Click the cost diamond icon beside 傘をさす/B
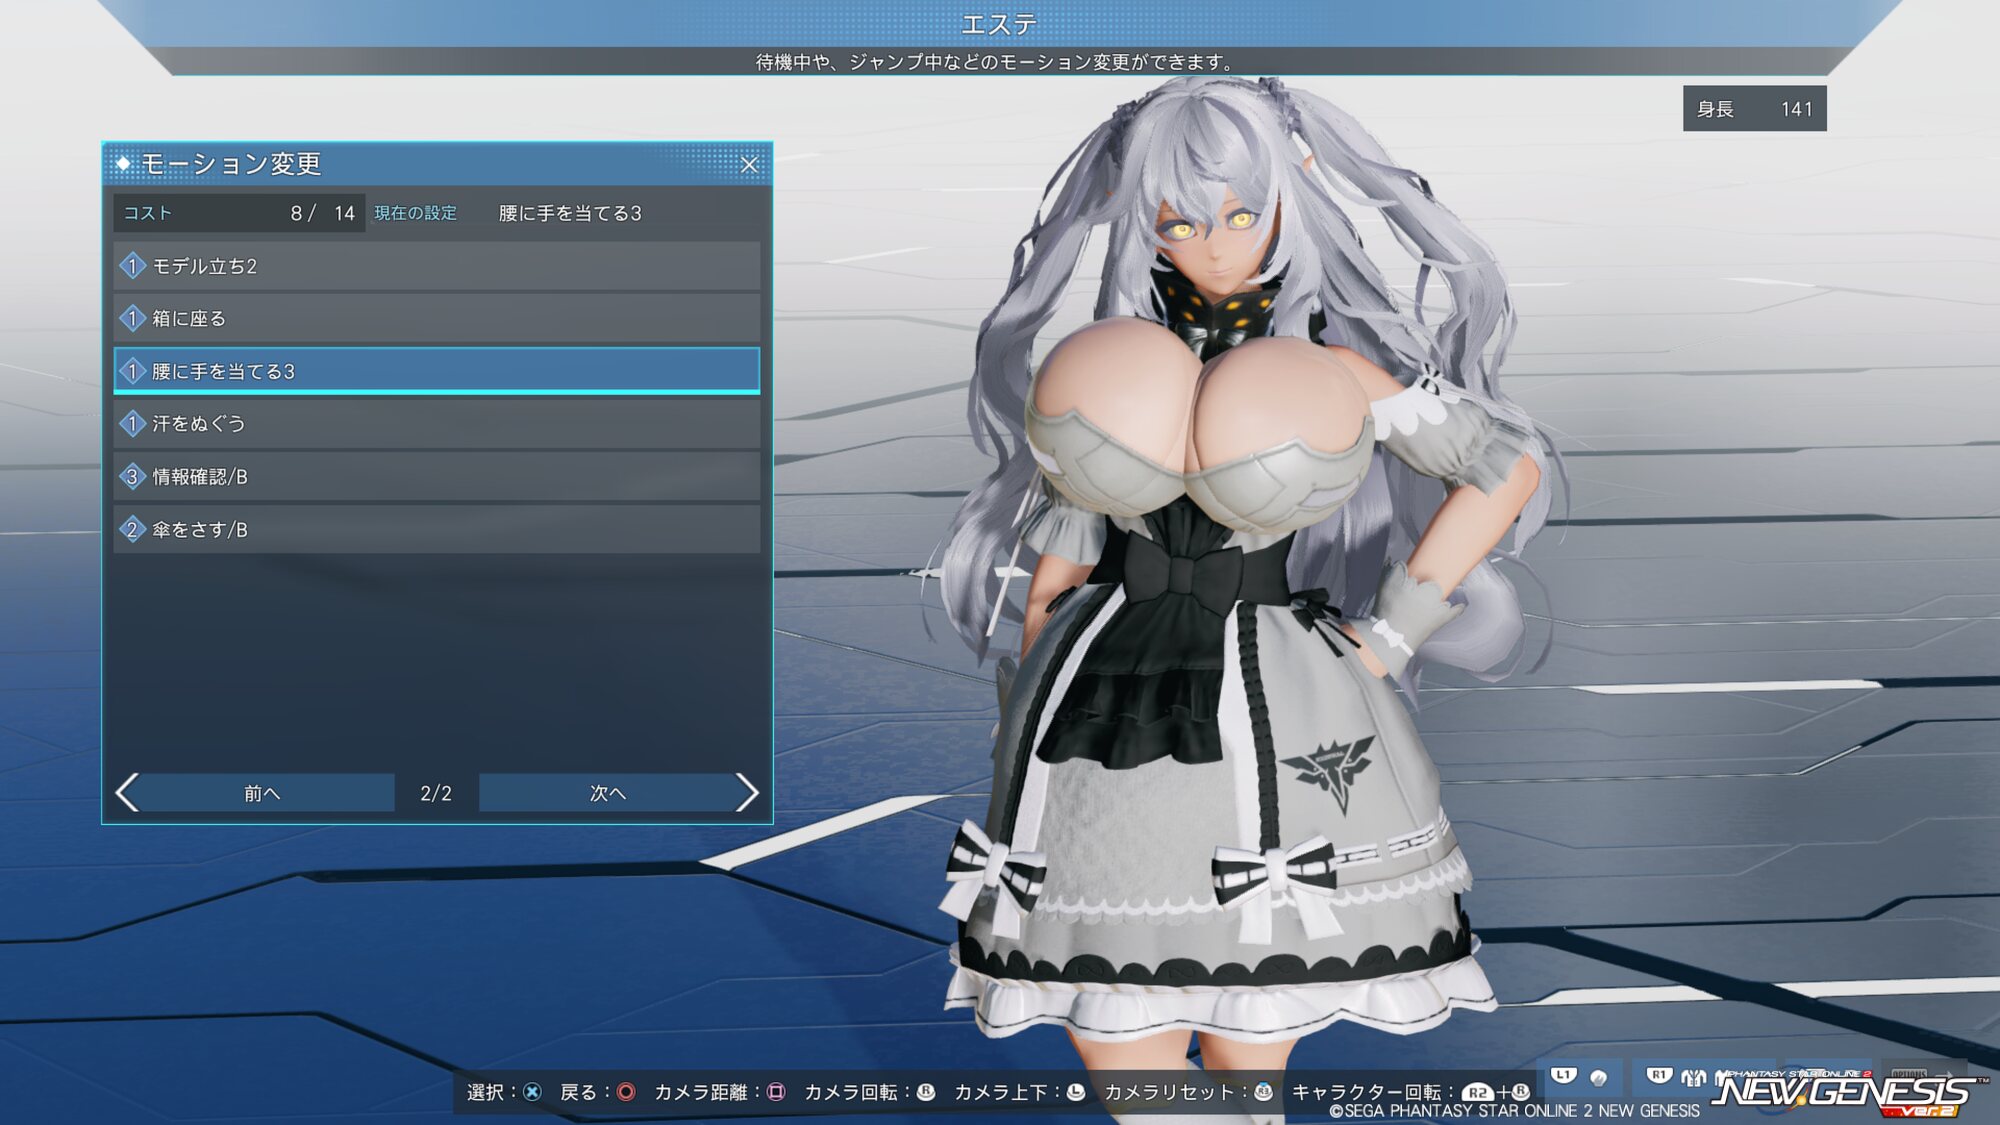This screenshot has width=2000, height=1125. tap(132, 529)
